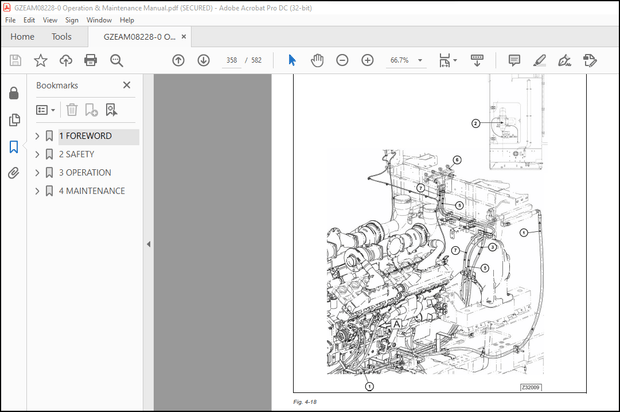Expand the 4 MAINTENANCE bookmark

(37, 191)
